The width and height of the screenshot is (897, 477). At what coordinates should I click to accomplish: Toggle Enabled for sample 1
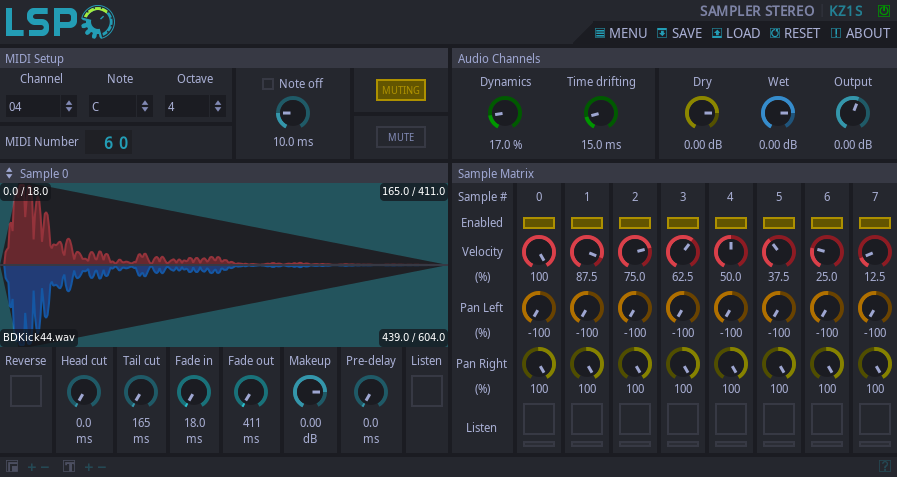(x=587, y=222)
